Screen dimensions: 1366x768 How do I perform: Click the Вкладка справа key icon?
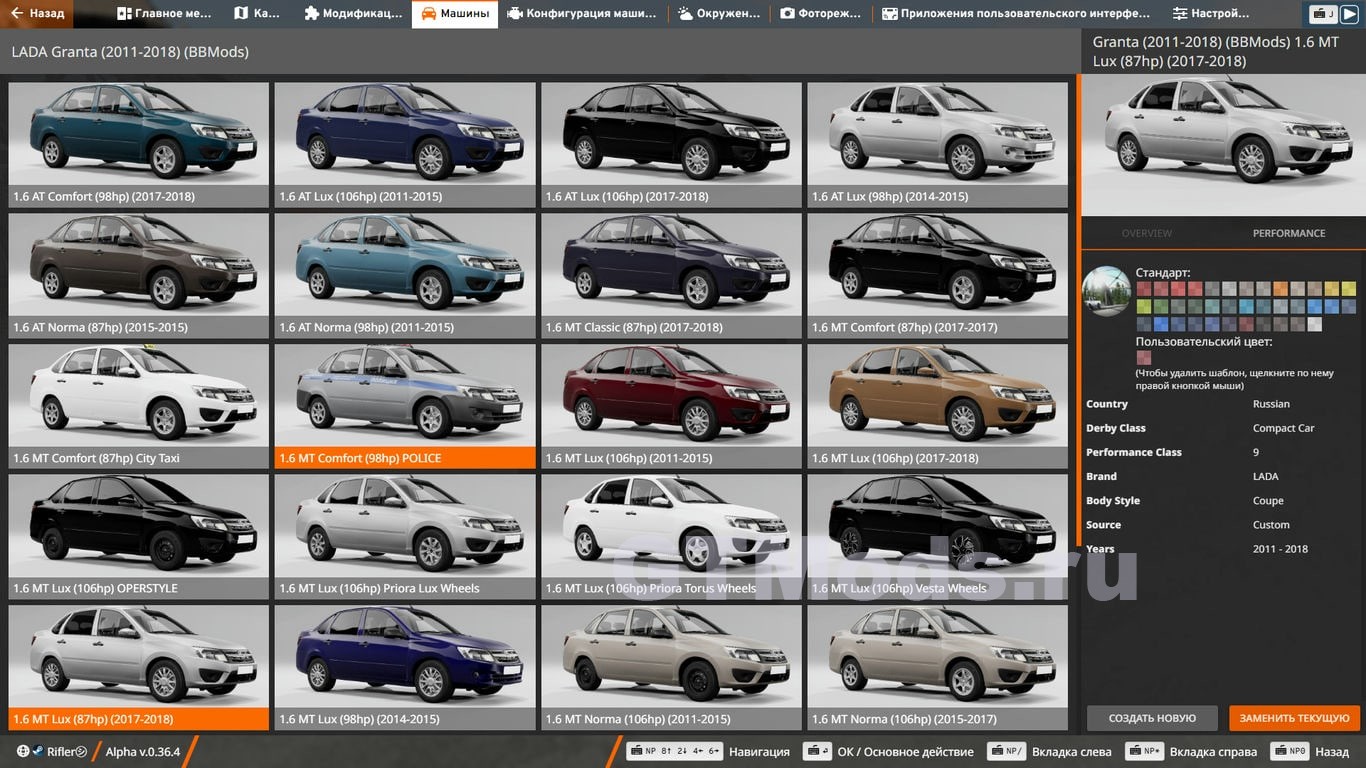[x=1144, y=751]
